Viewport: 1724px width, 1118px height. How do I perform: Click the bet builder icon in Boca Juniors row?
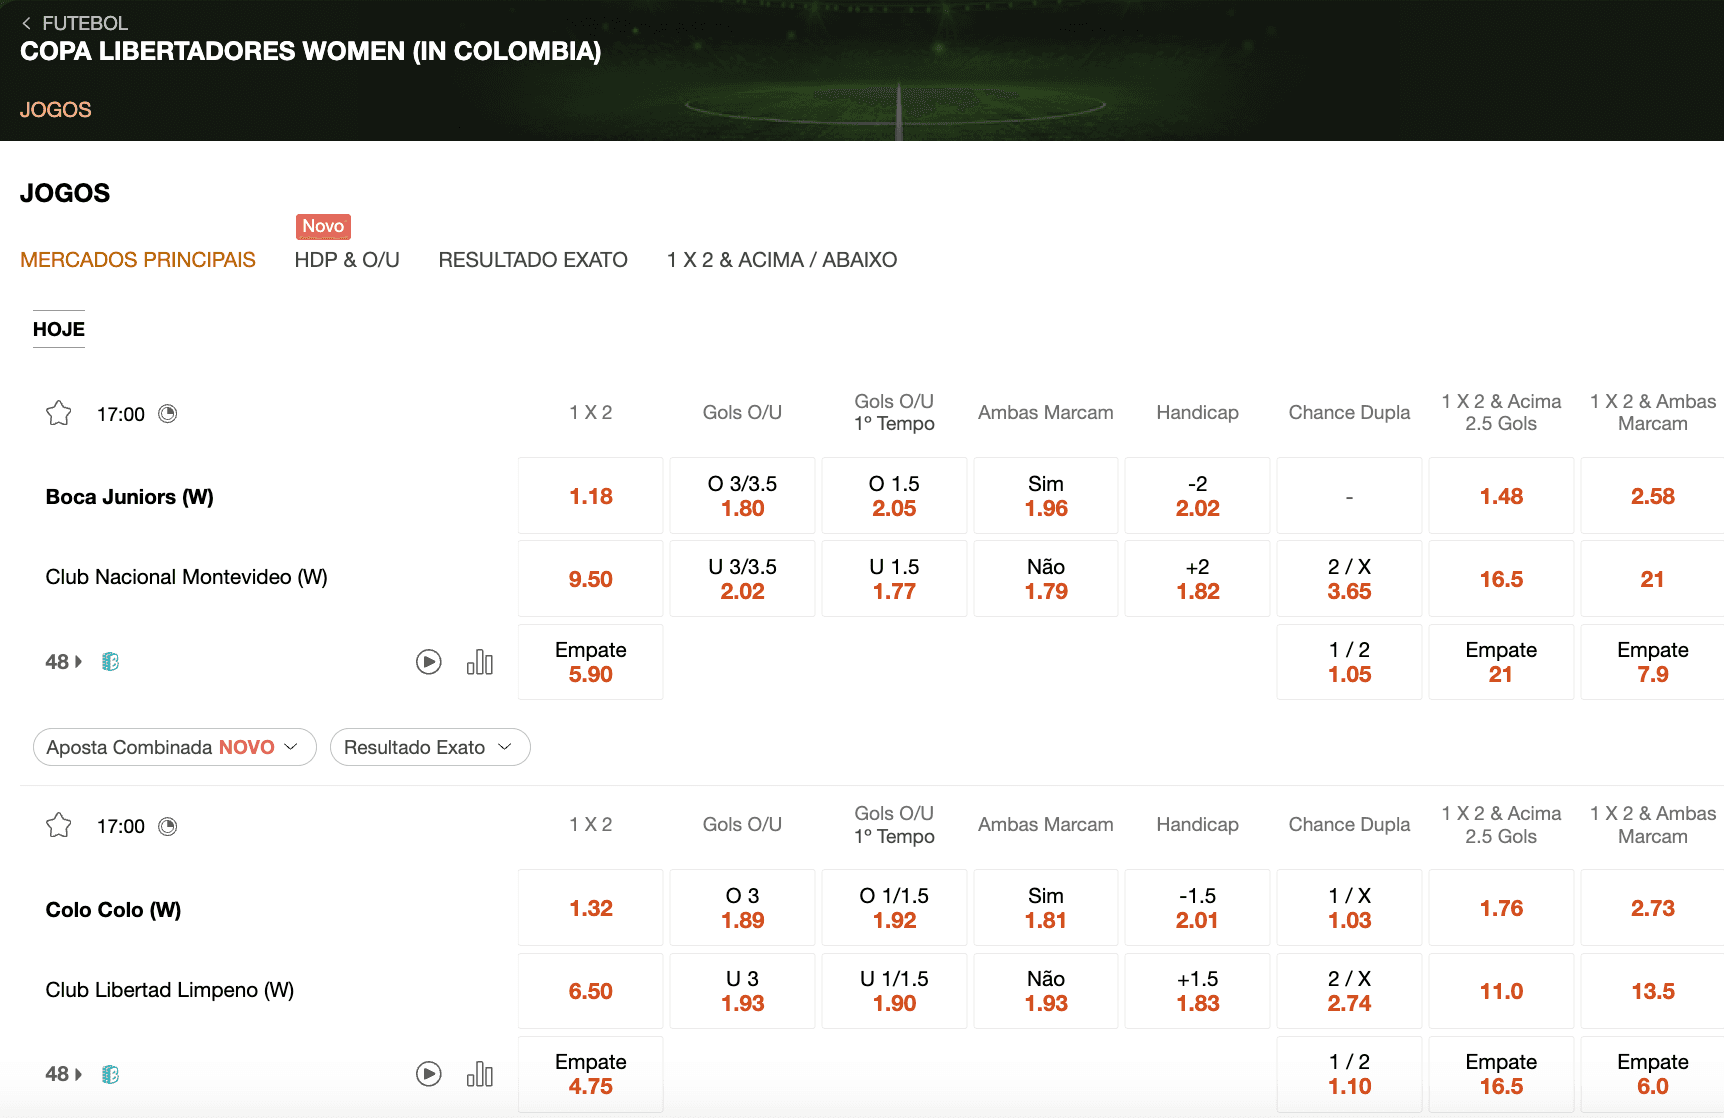point(111,661)
